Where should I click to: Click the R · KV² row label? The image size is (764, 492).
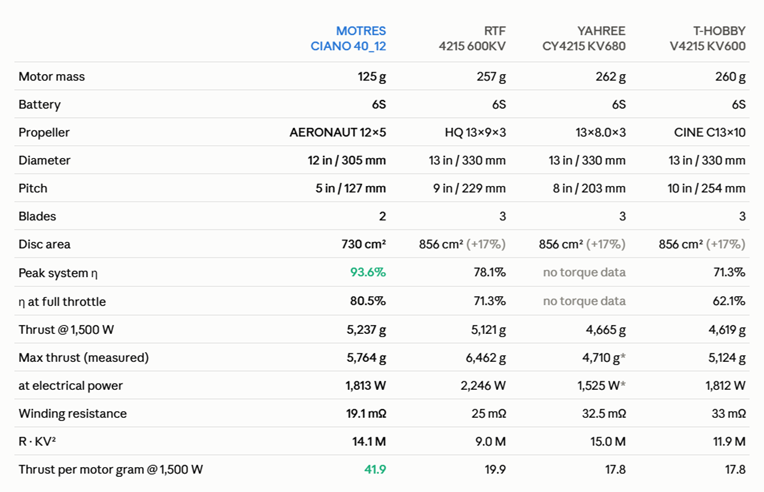pyautogui.click(x=37, y=441)
